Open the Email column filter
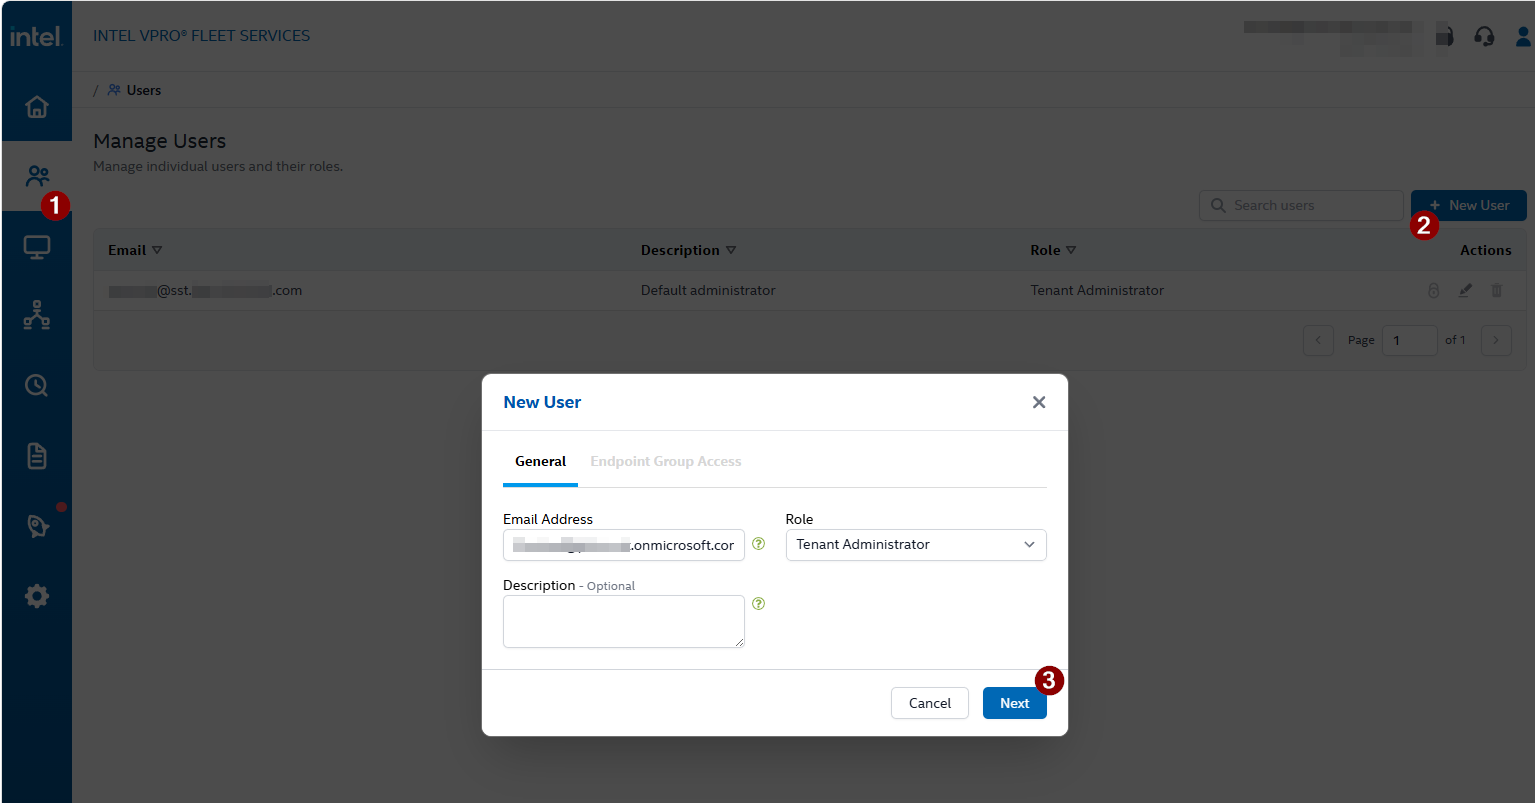 click(x=157, y=250)
